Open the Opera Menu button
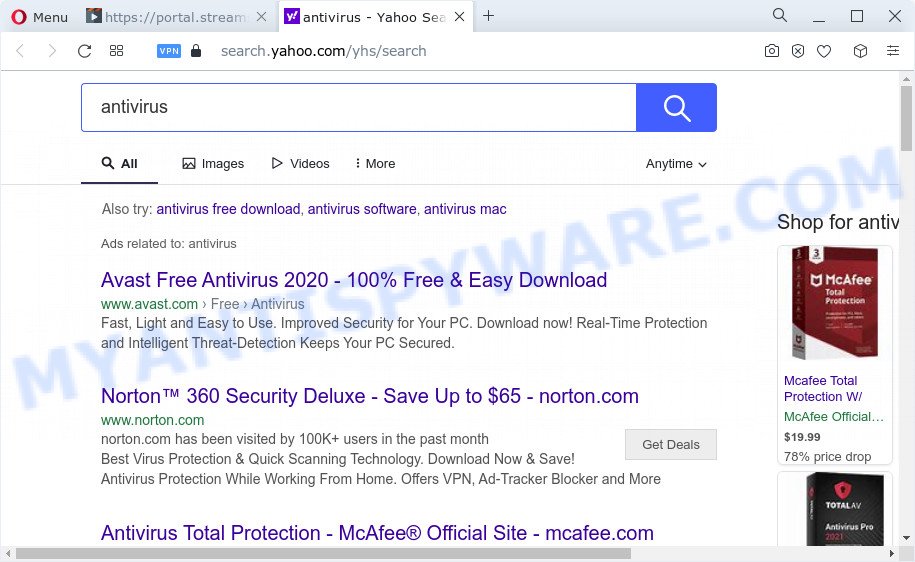915x562 pixels. 39,17
